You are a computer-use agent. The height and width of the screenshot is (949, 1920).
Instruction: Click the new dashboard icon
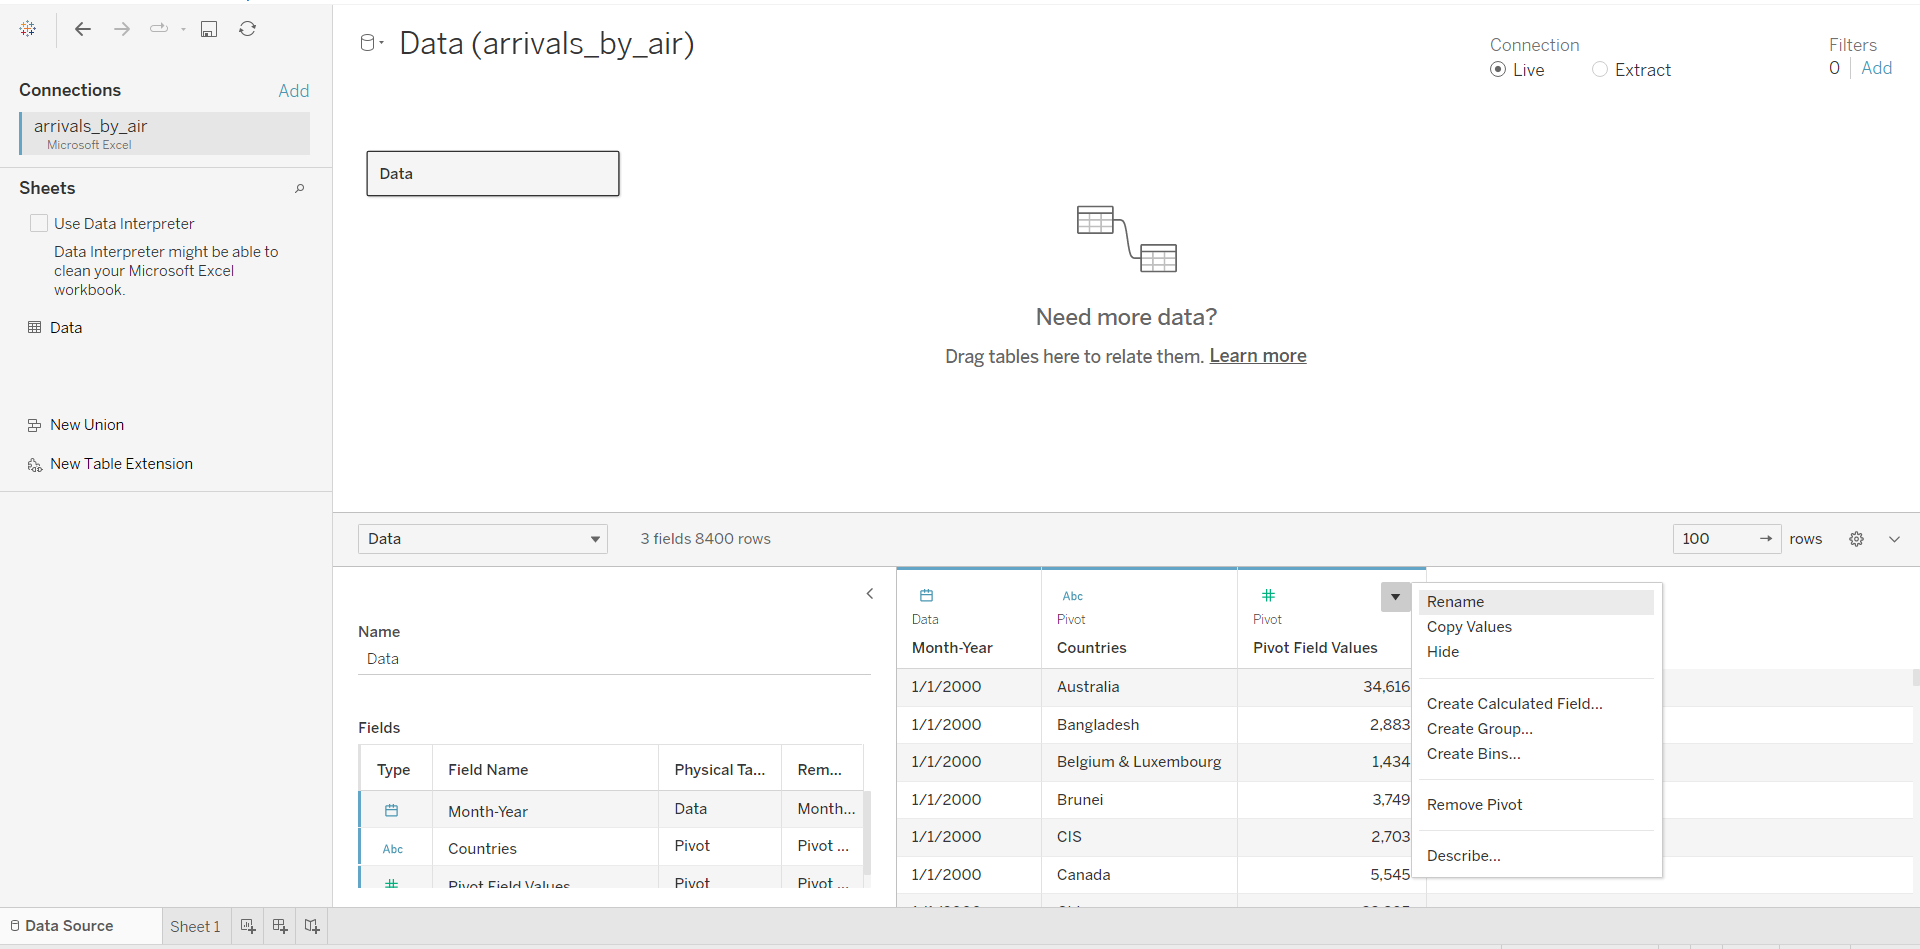[280, 926]
